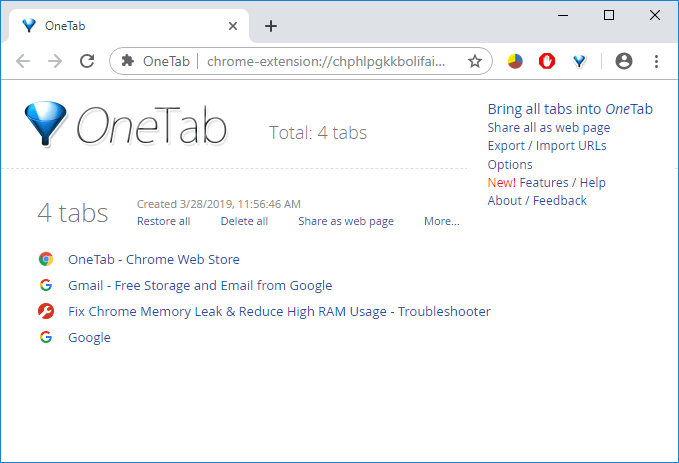
Task: Open Gmail - Free Storage and Email link
Action: pos(200,285)
